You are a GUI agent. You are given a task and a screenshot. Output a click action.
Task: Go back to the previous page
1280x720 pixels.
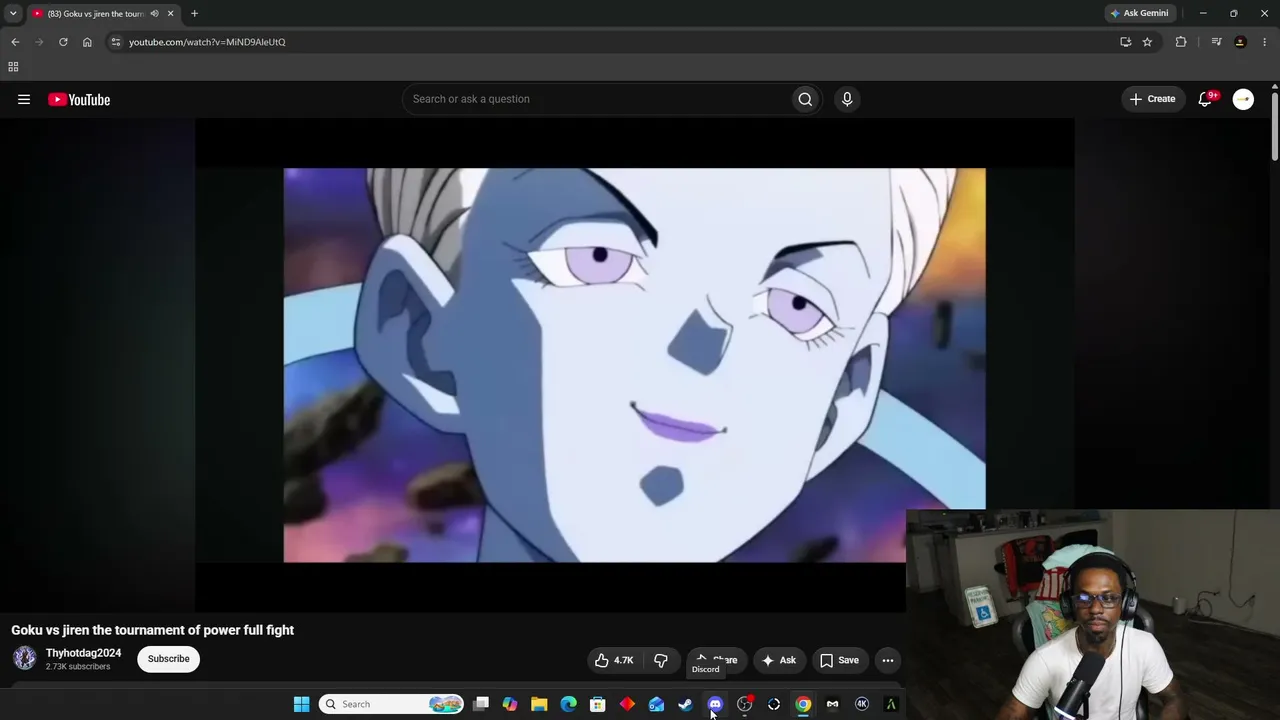tap(15, 42)
